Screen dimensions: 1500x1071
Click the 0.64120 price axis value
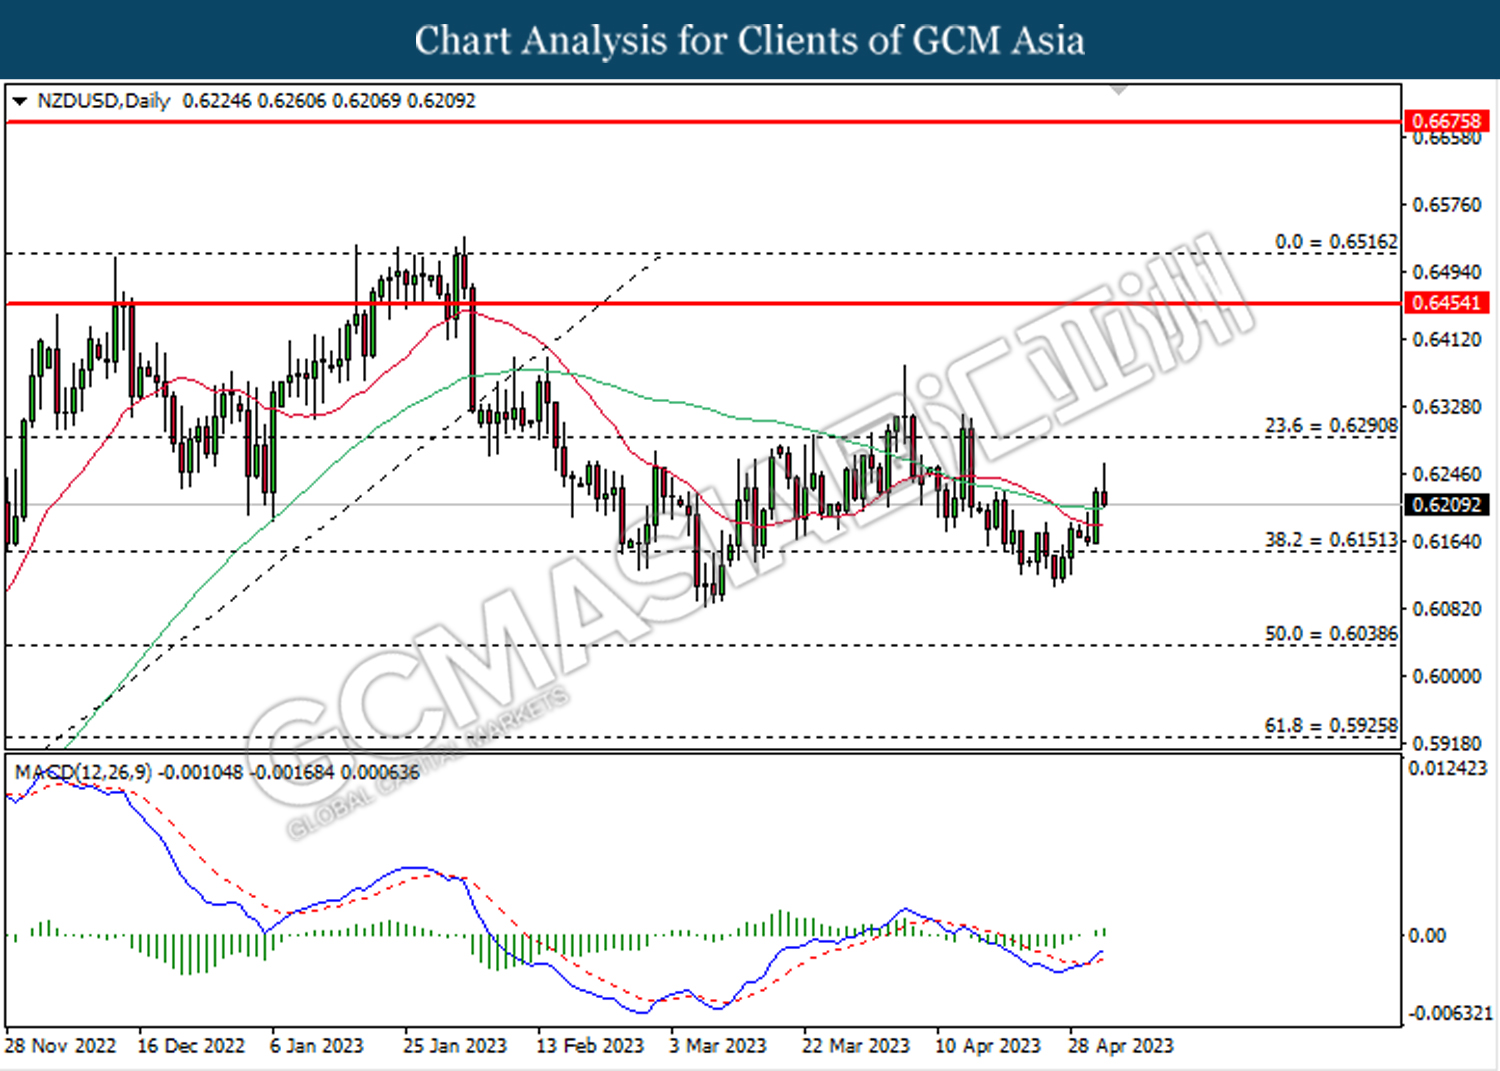(x=1447, y=340)
